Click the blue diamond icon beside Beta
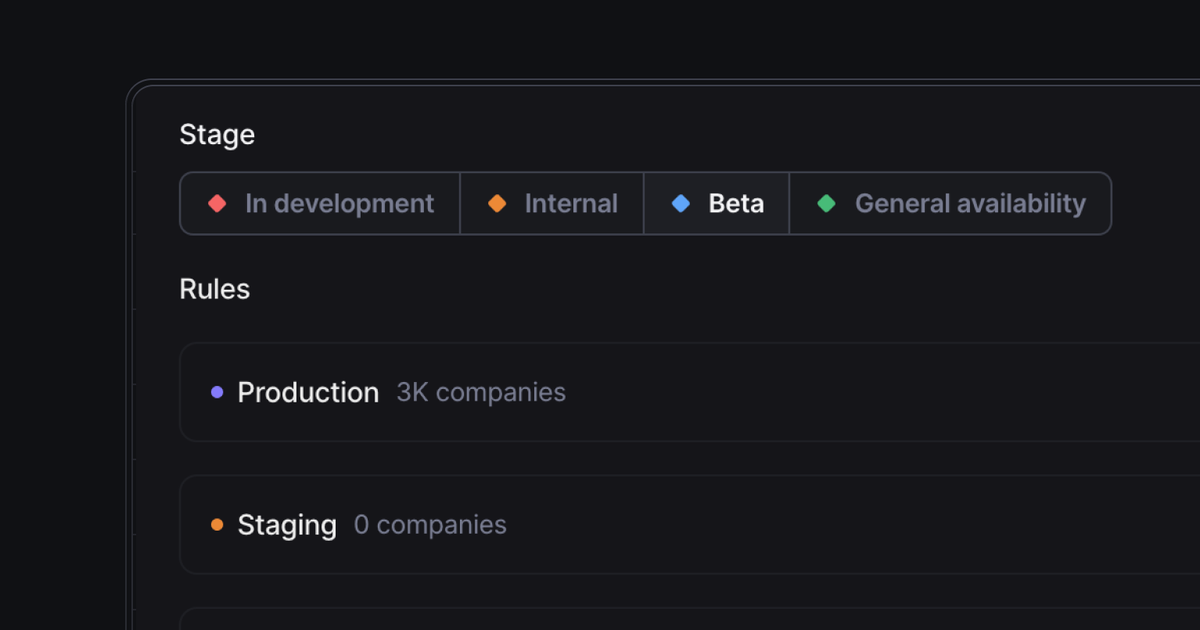 coord(681,204)
